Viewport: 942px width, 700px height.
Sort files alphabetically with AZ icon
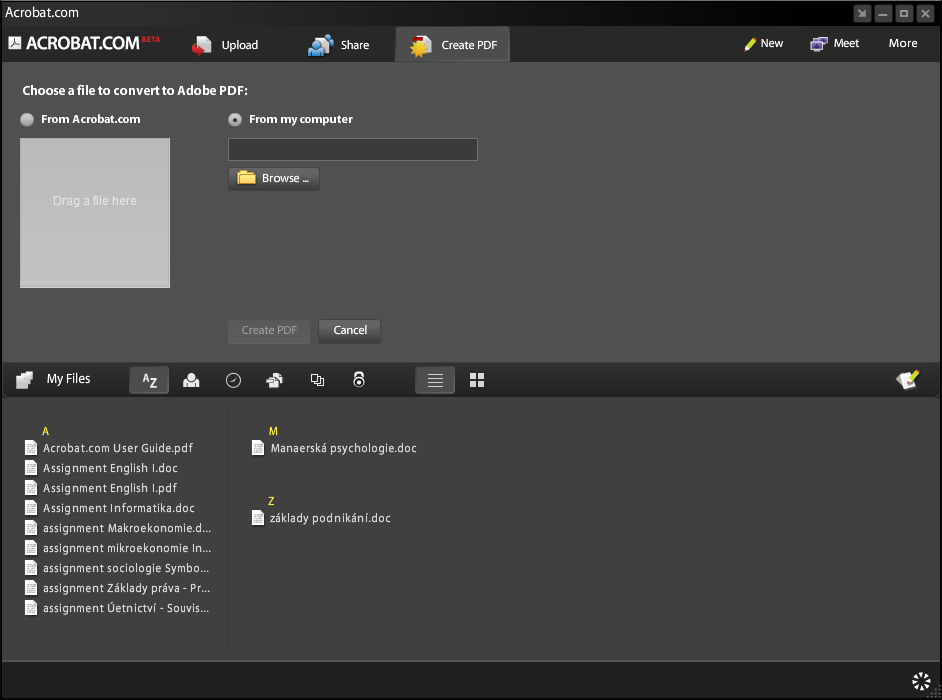(149, 380)
